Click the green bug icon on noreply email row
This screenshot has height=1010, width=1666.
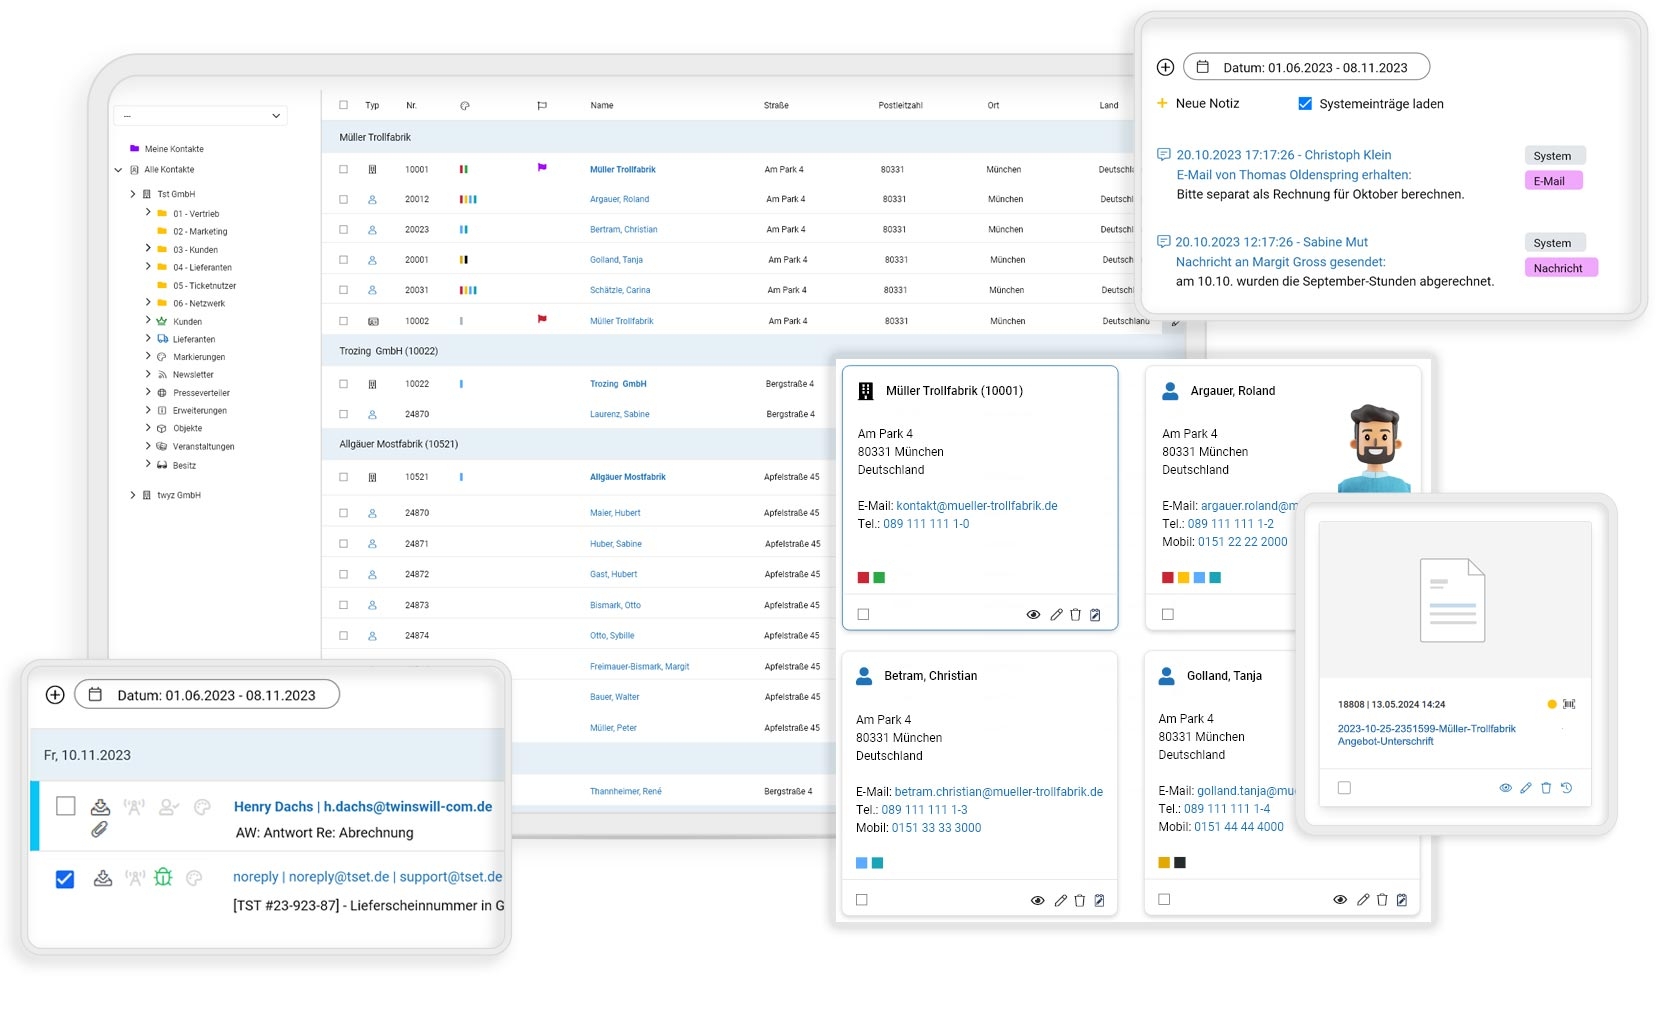click(163, 877)
